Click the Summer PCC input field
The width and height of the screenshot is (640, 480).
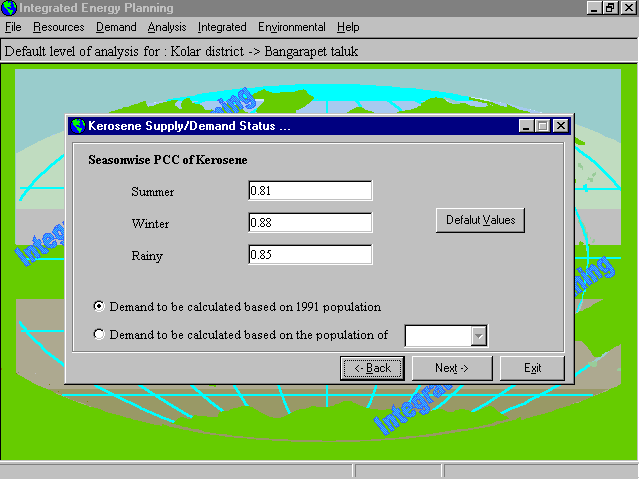pyautogui.click(x=310, y=191)
